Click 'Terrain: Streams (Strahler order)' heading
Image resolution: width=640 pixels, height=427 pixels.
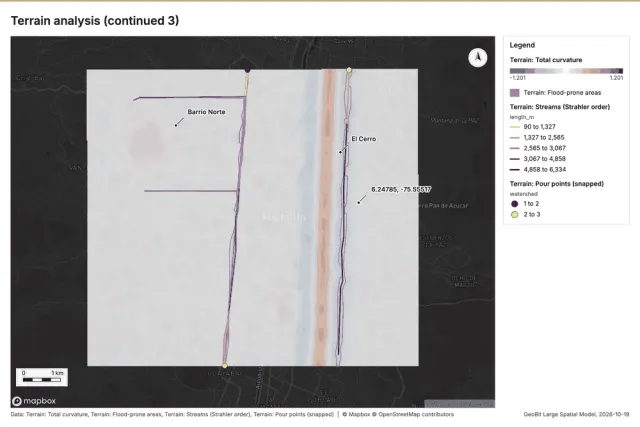click(x=560, y=107)
